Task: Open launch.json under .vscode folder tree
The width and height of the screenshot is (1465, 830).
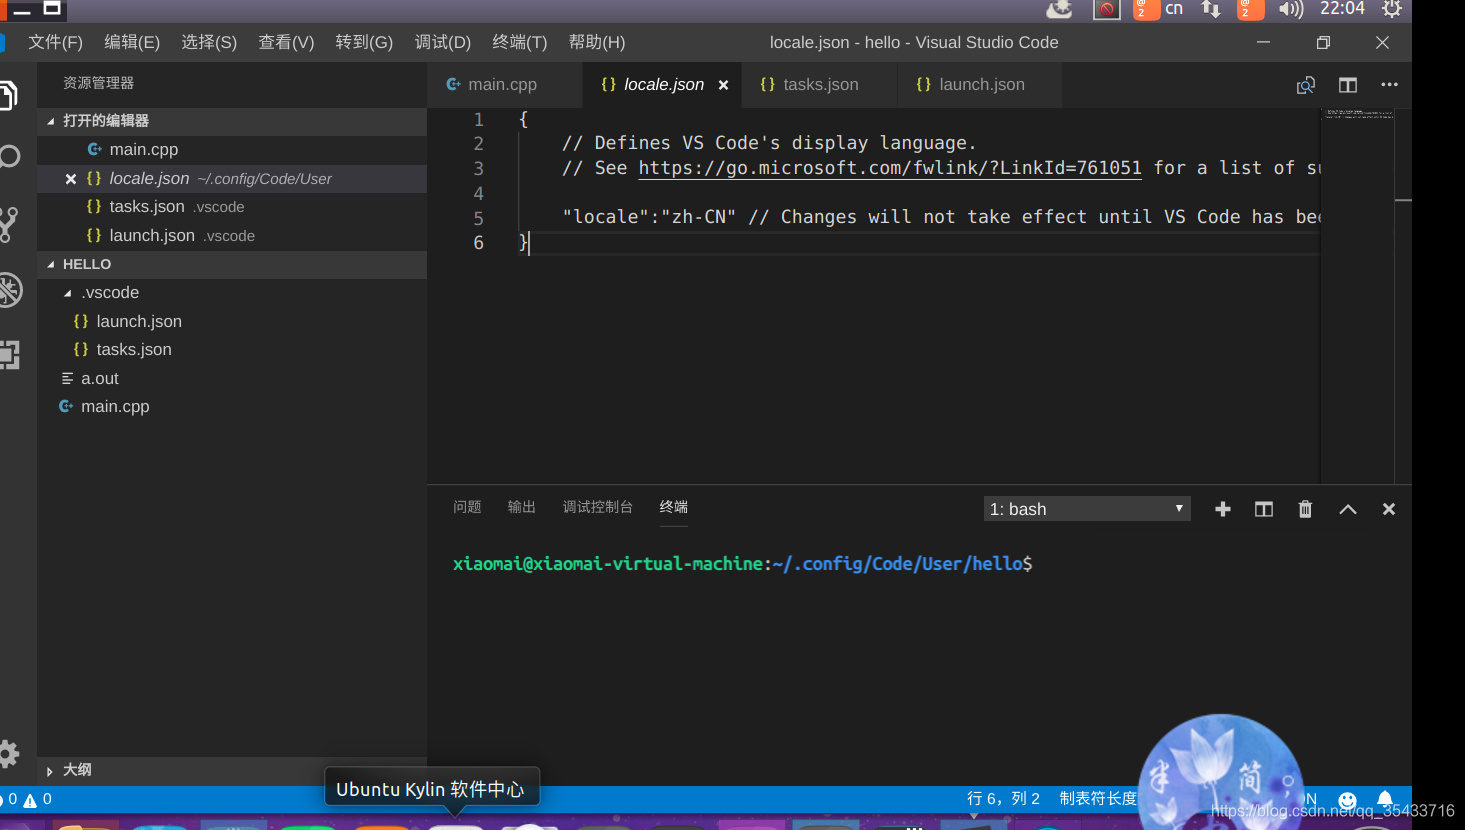Action: 232,322
